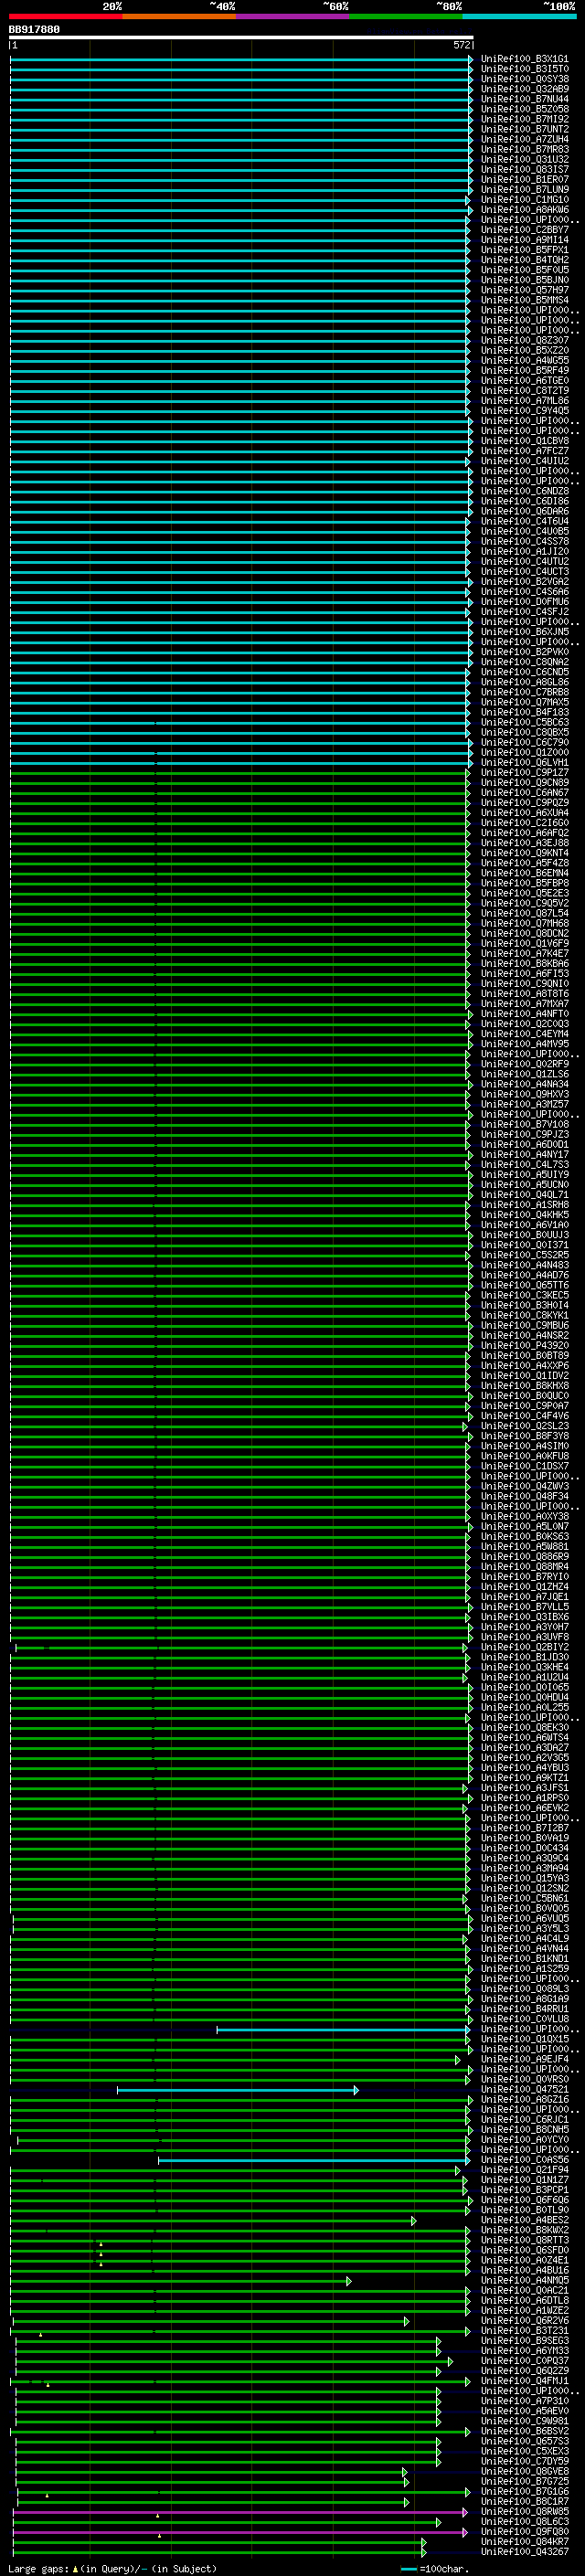
Task: Click the UniRef100_C1MG10 hit name
Action: point(525,200)
